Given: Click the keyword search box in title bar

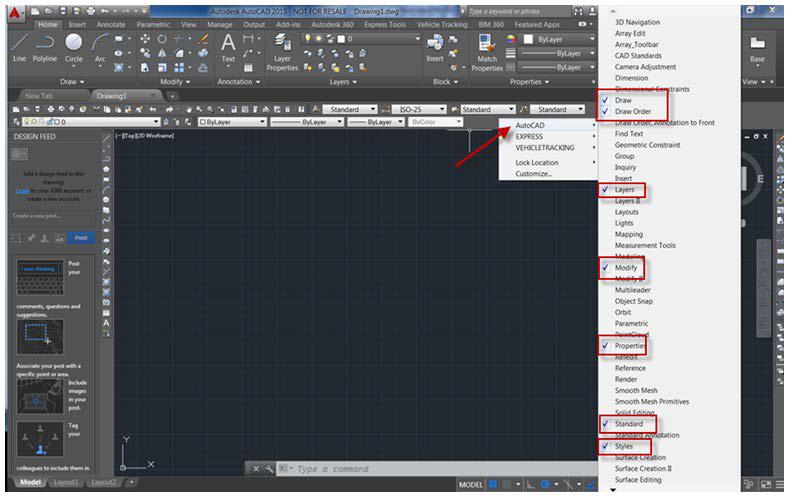Looking at the screenshot, I should tap(518, 11).
